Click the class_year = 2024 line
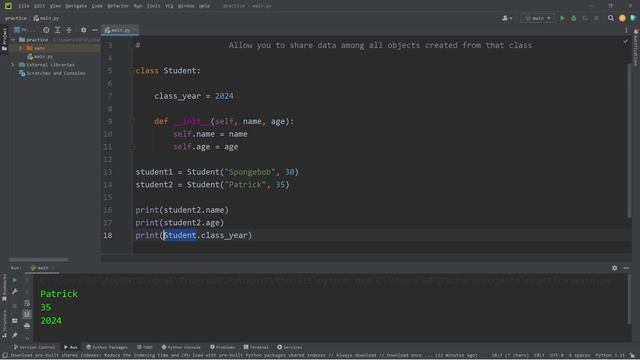This screenshot has width=640, height=360. pos(194,96)
